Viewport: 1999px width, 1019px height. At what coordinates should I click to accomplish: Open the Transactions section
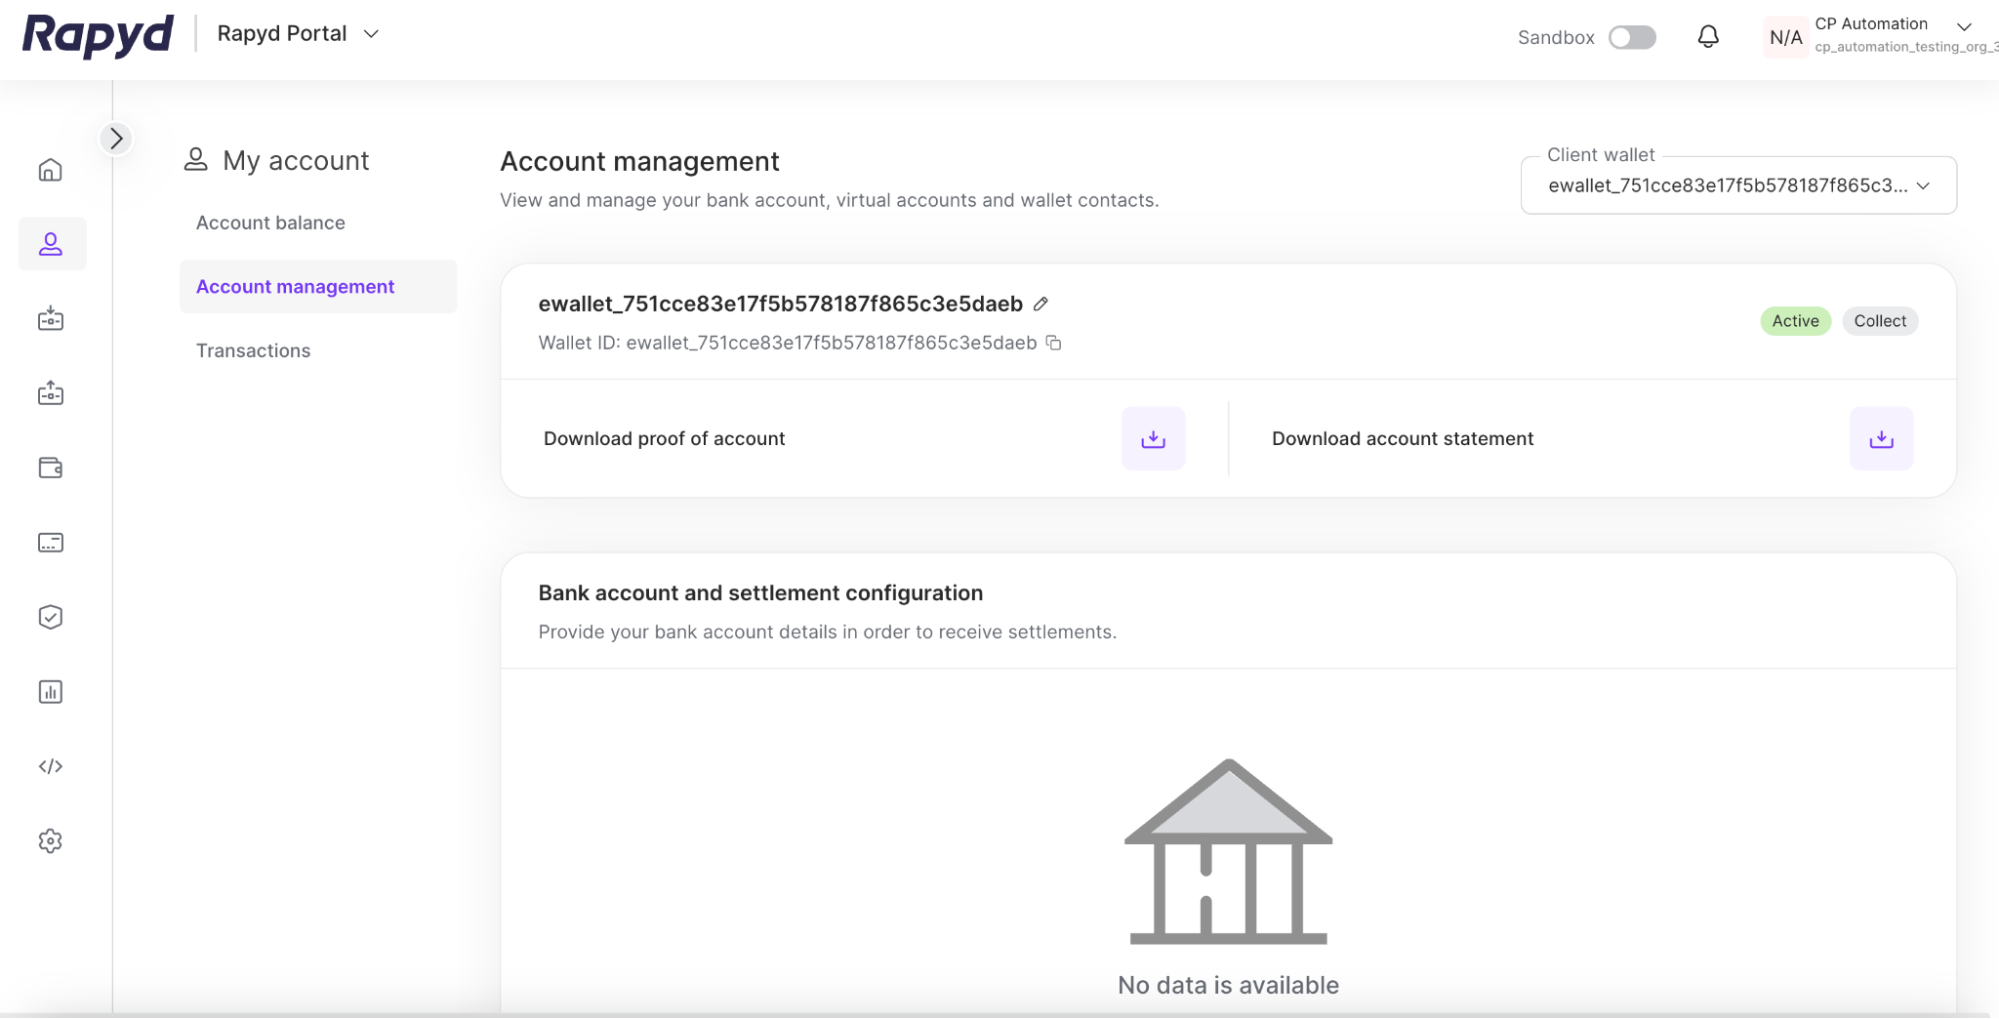point(253,351)
